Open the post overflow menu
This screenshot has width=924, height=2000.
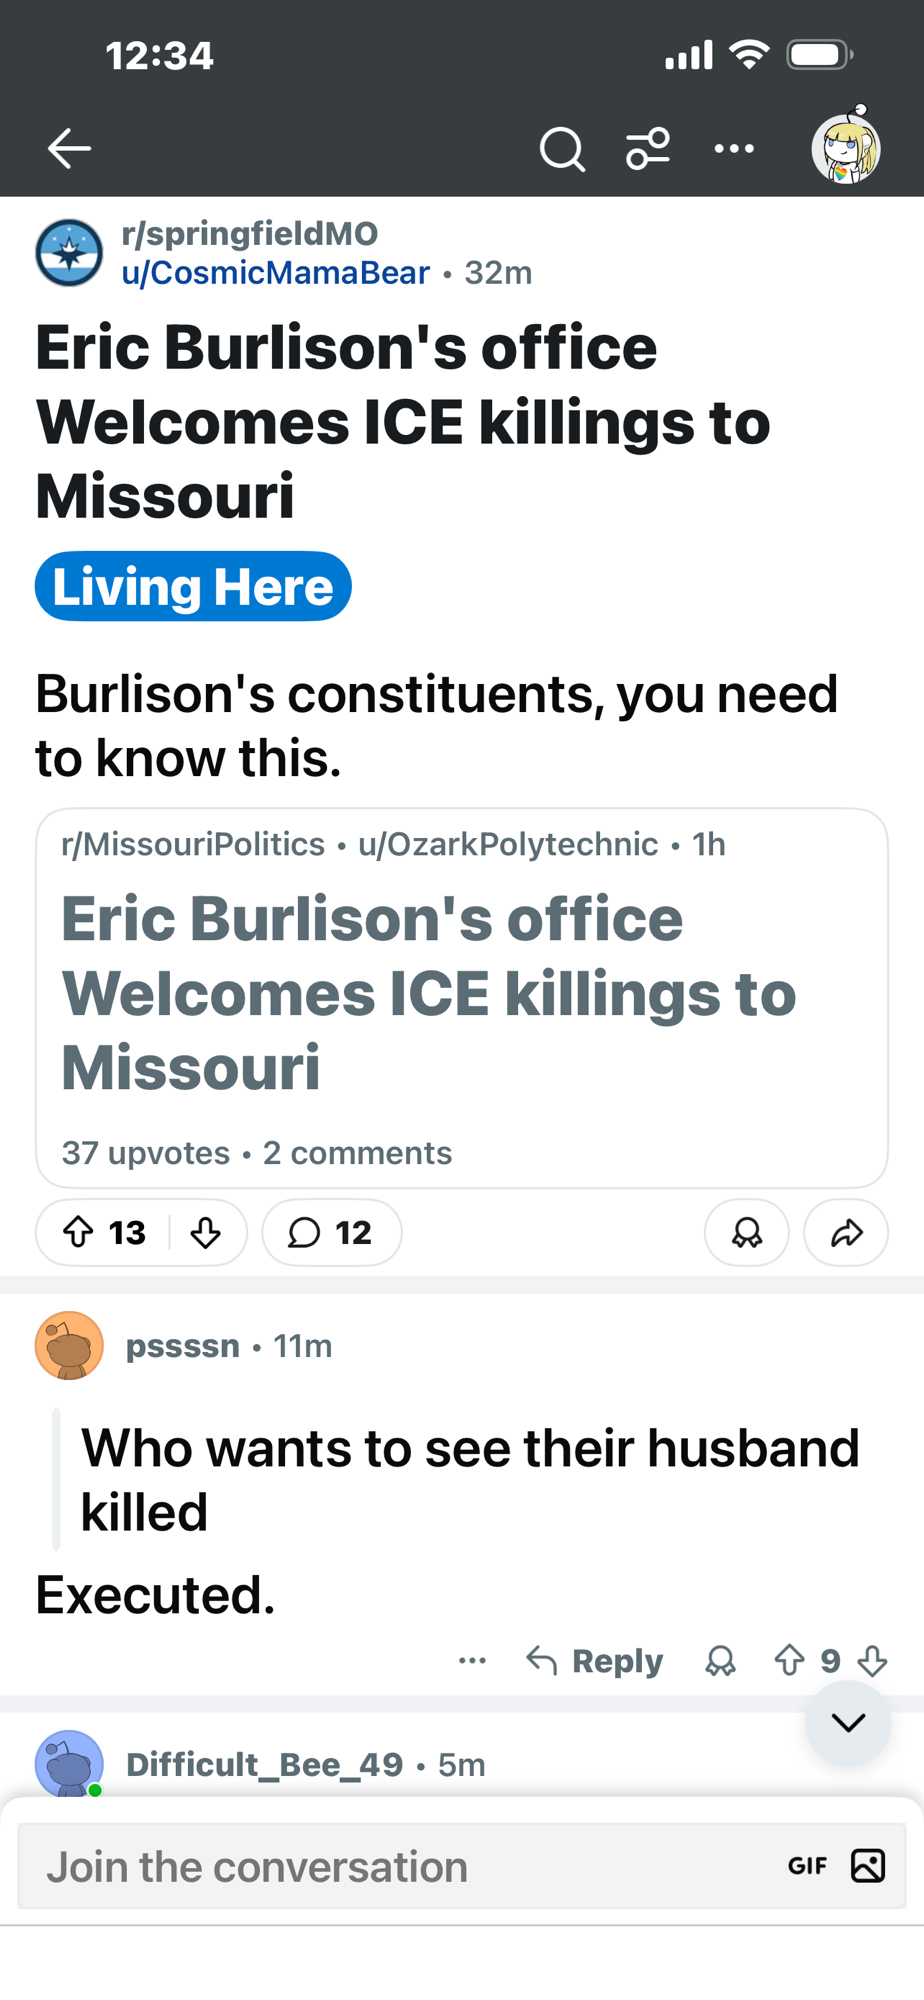pyautogui.click(x=734, y=150)
